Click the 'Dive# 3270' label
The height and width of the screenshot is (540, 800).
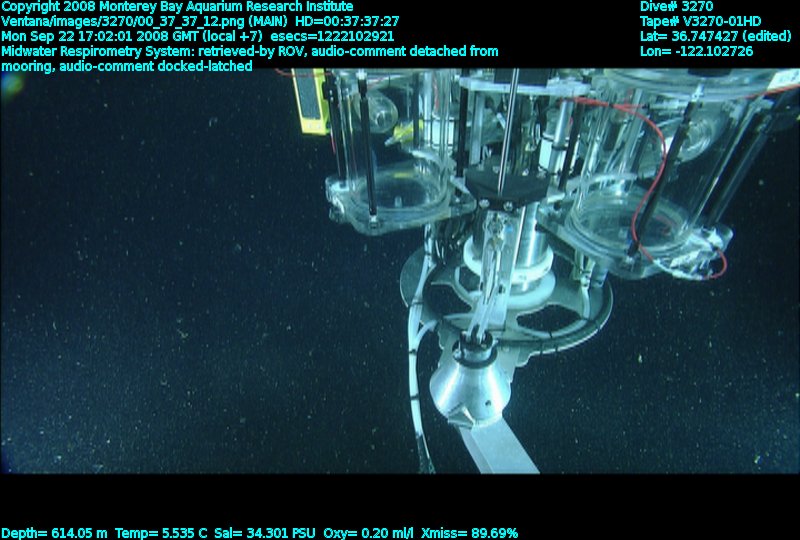[x=677, y=7]
